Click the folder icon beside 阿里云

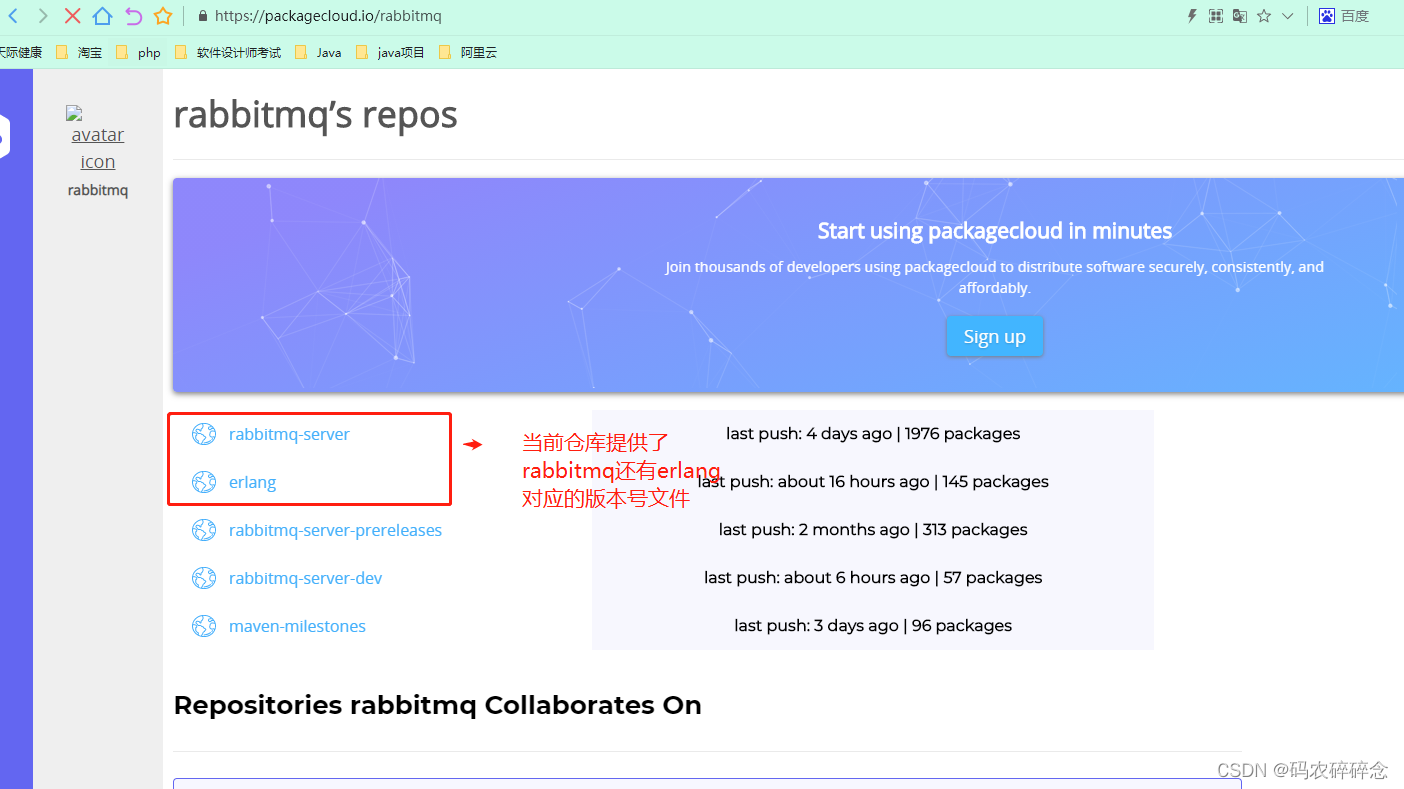[x=444, y=52]
